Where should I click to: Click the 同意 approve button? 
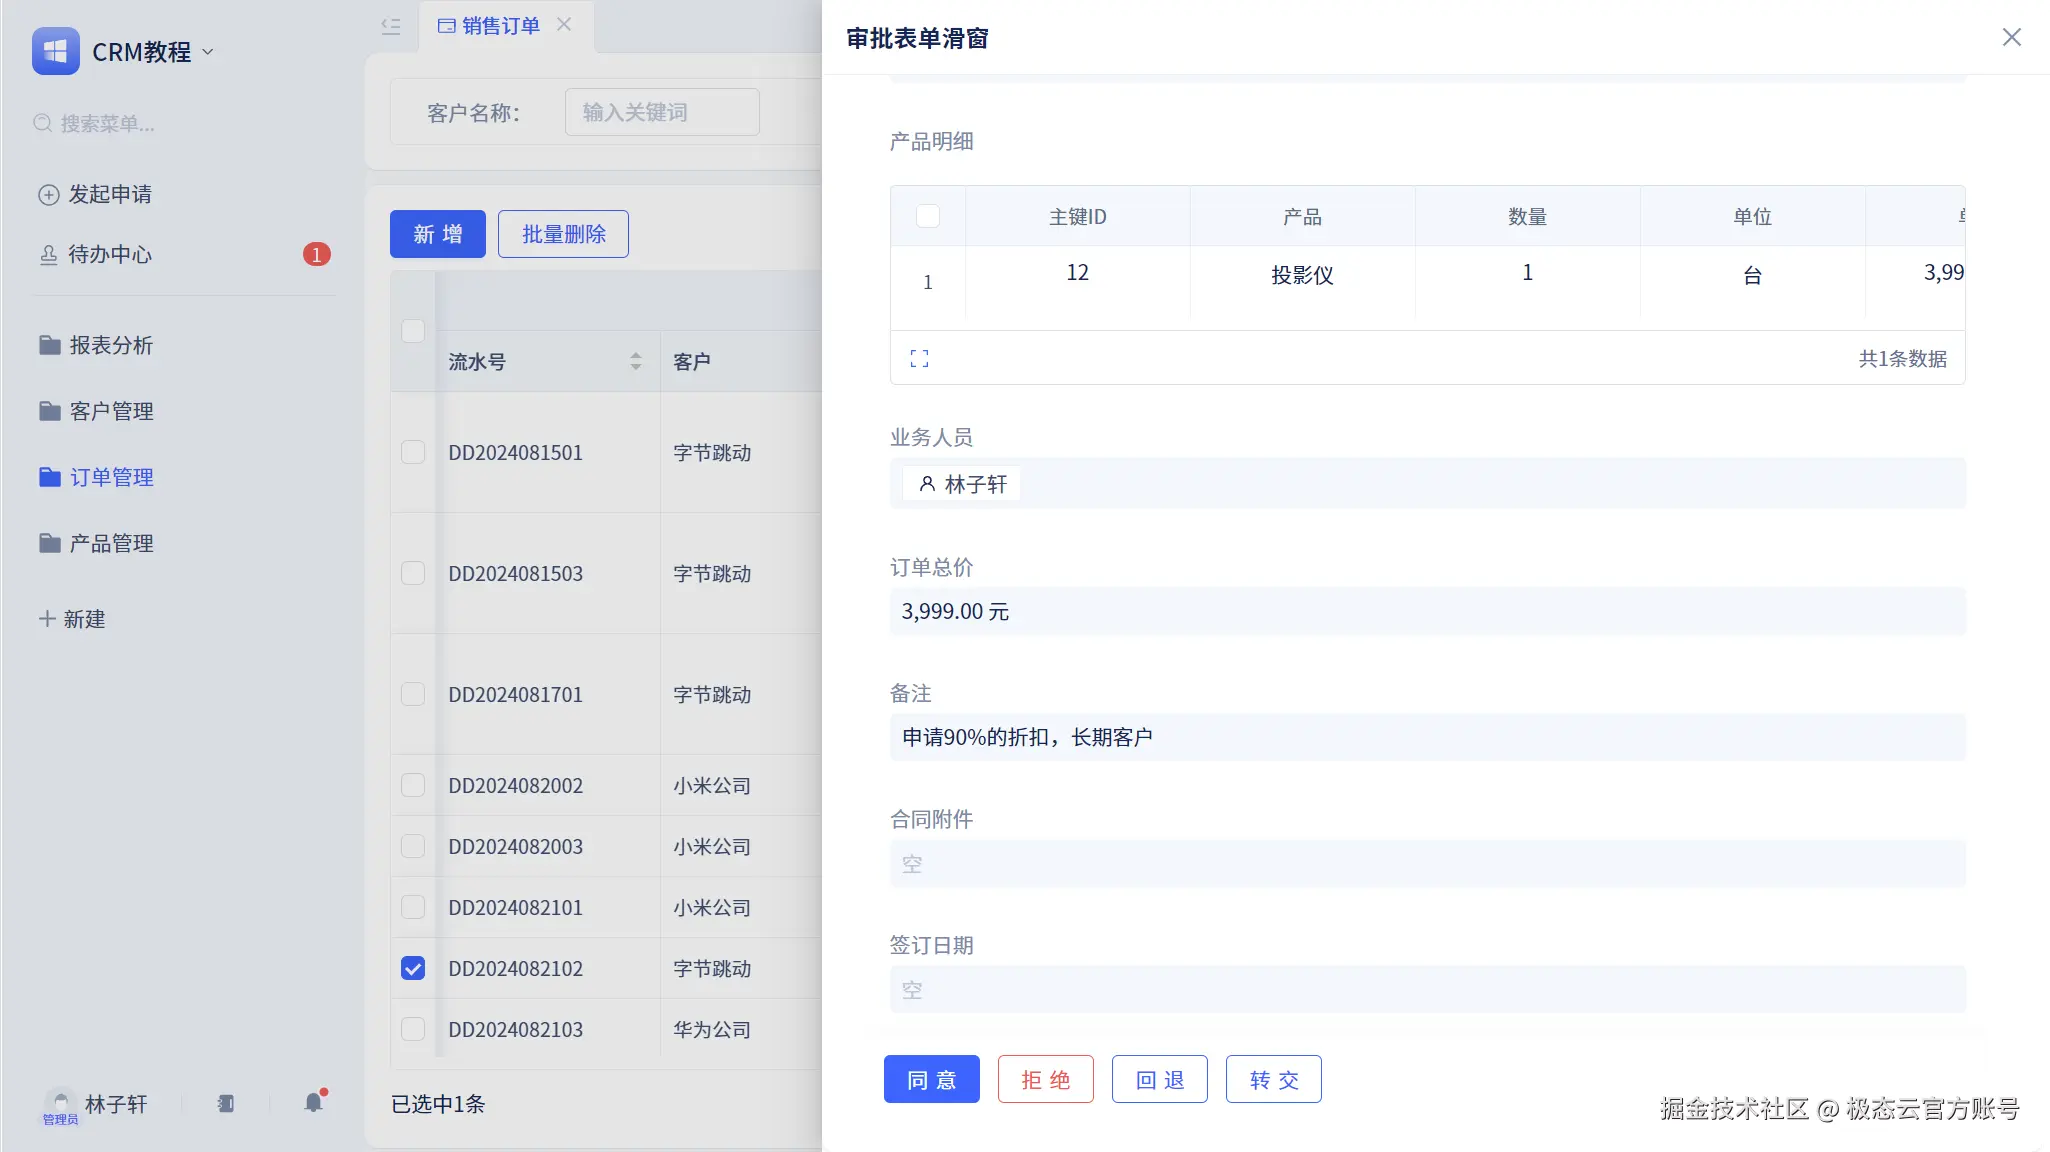click(x=931, y=1079)
